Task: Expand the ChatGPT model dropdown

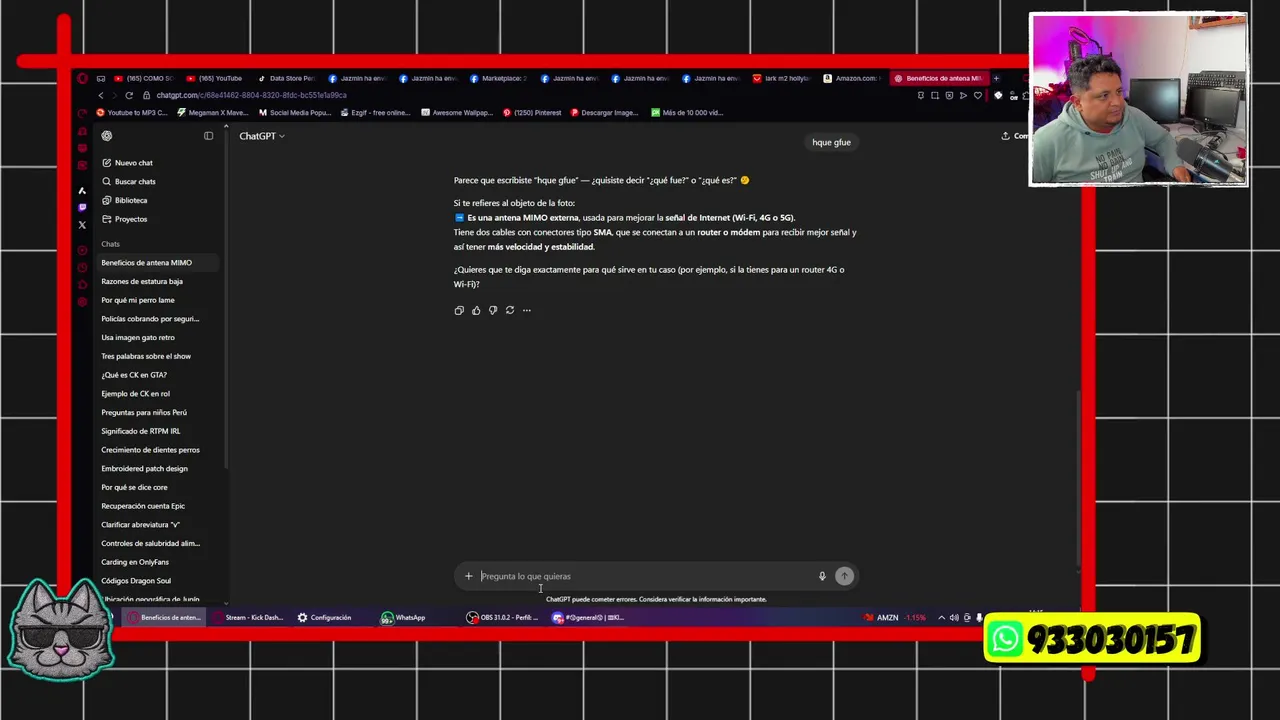Action: [262, 136]
